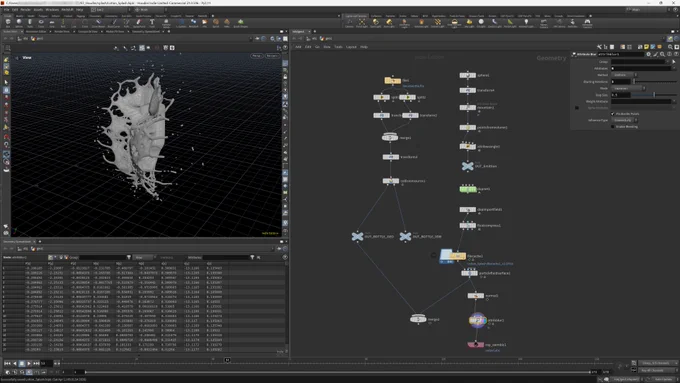Adjust the Step Size slider
This screenshot has width=680, height=383.
[654, 95]
